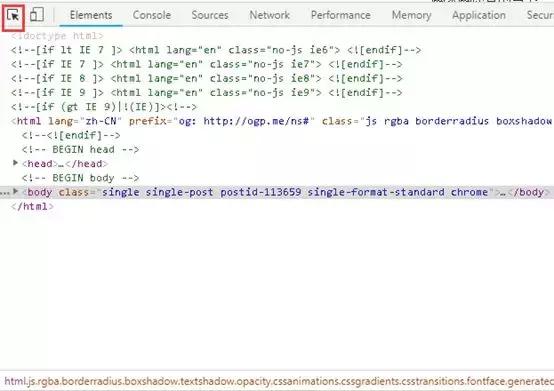The width and height of the screenshot is (554, 391).
Task: Select the html lang="zh-CN" node
Action: click(281, 121)
